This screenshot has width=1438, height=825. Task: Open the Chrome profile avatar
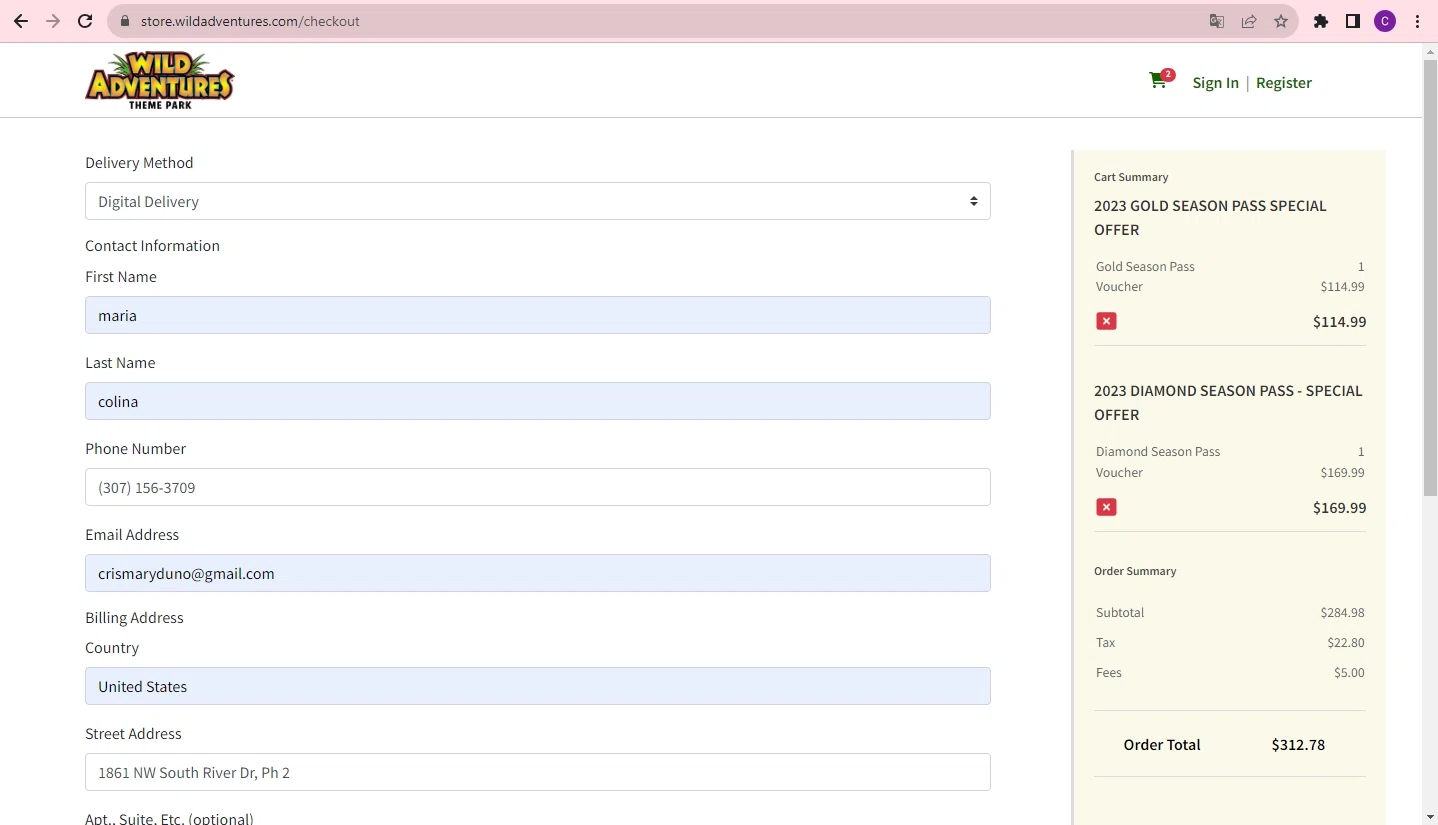click(1385, 21)
